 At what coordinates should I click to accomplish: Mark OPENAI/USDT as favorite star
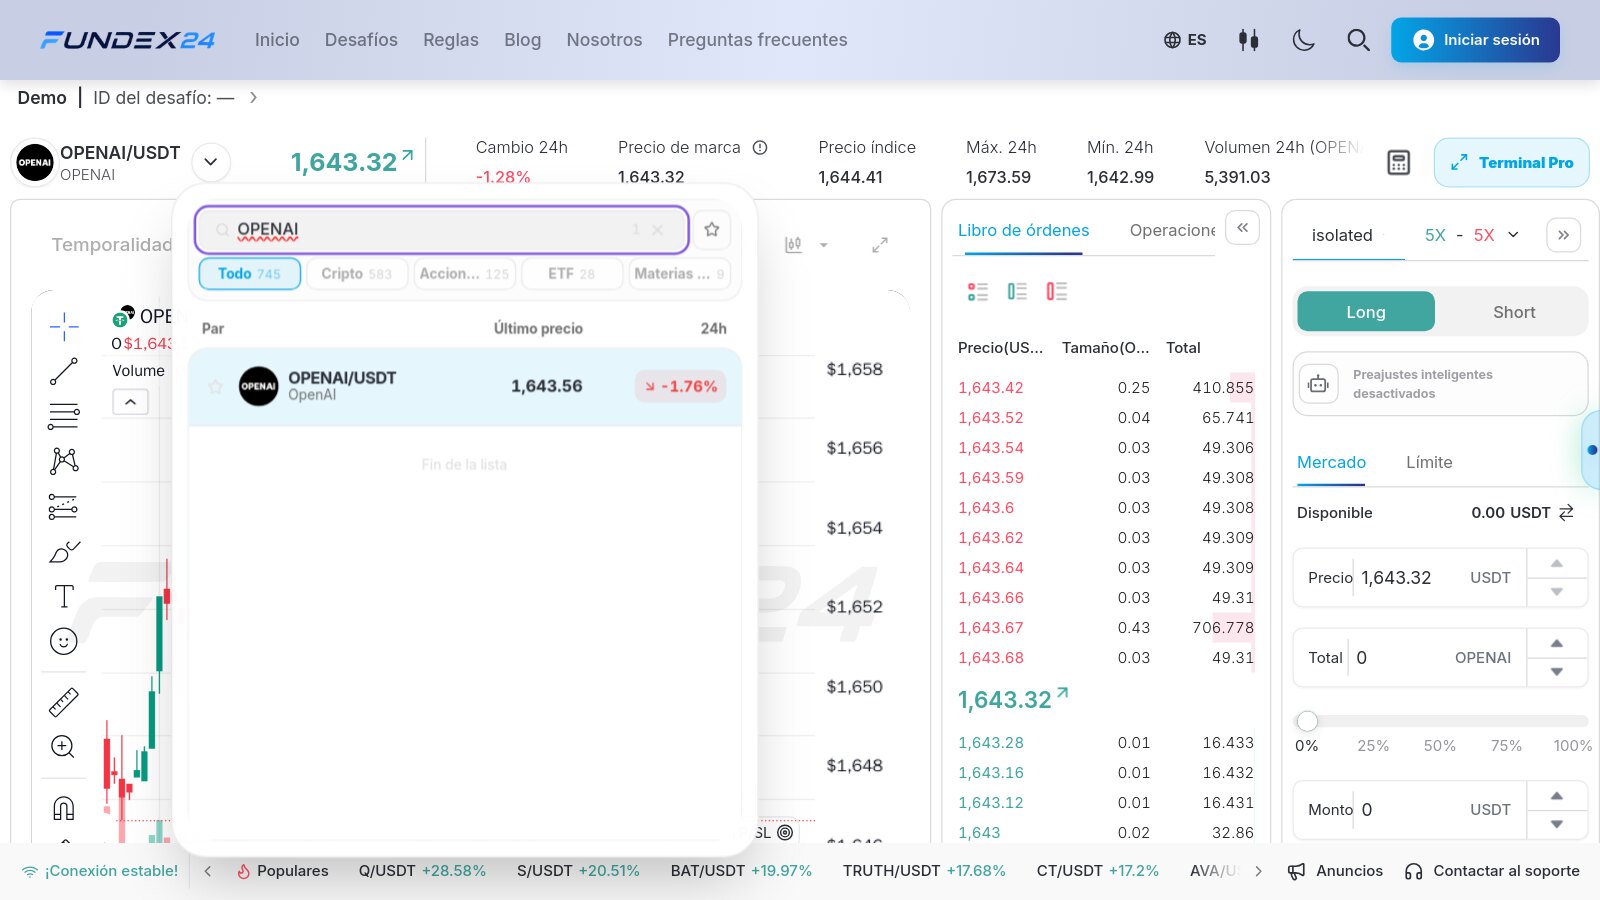[215, 386]
